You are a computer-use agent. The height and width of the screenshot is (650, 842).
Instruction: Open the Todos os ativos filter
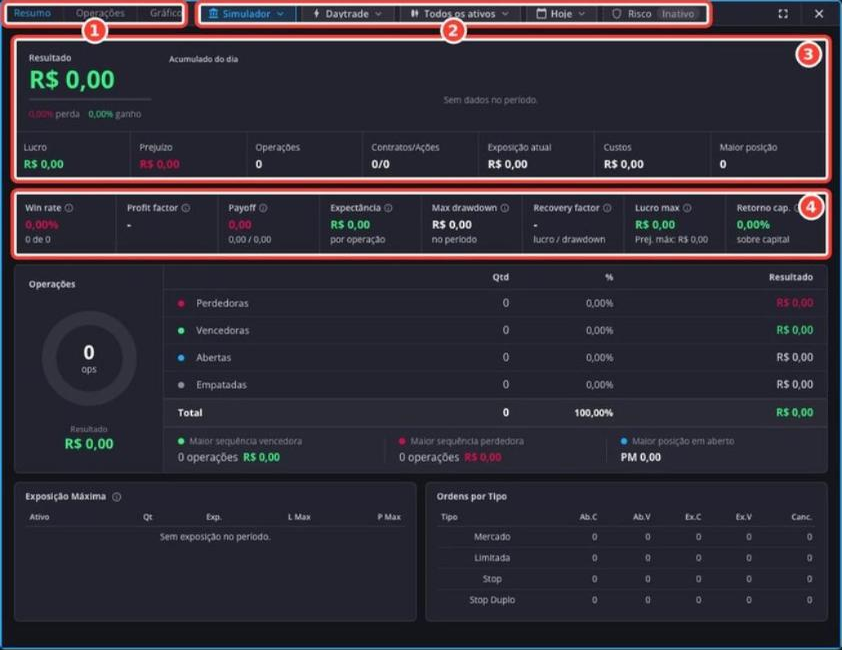[460, 14]
